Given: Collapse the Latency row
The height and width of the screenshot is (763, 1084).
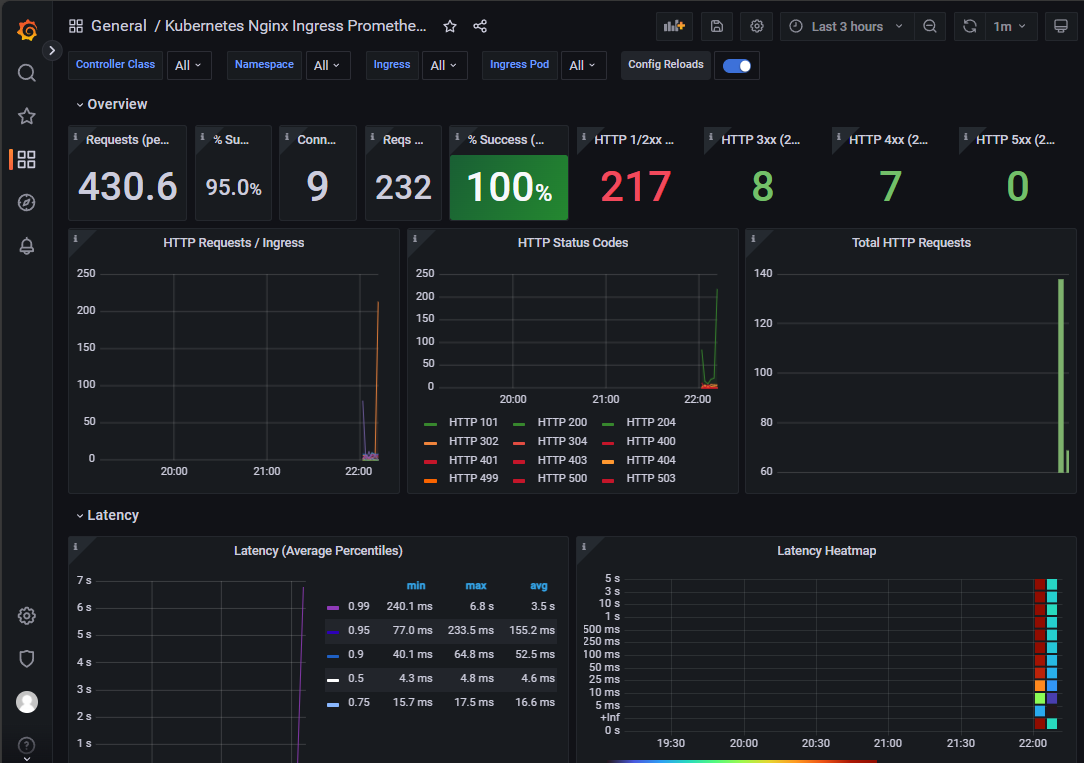Looking at the screenshot, I should (107, 516).
